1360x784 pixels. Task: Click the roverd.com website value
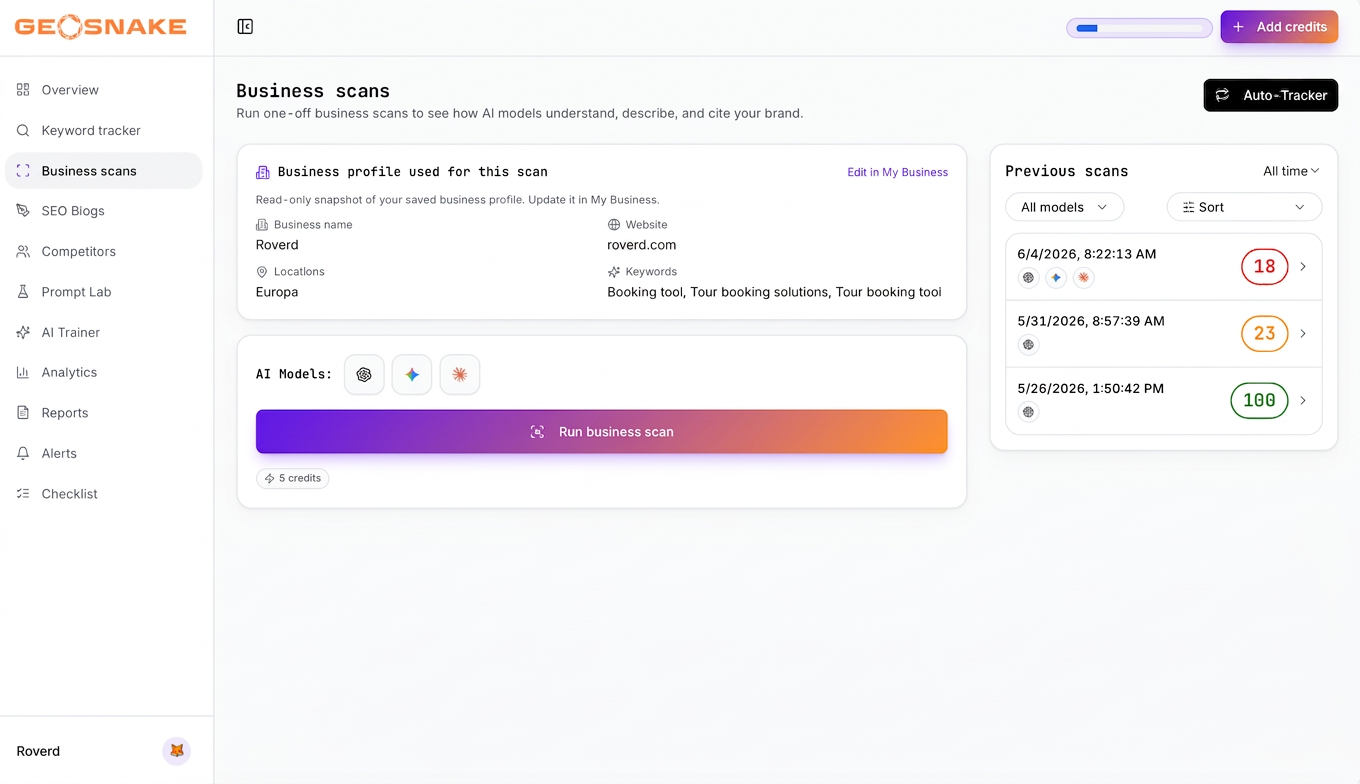[642, 245]
